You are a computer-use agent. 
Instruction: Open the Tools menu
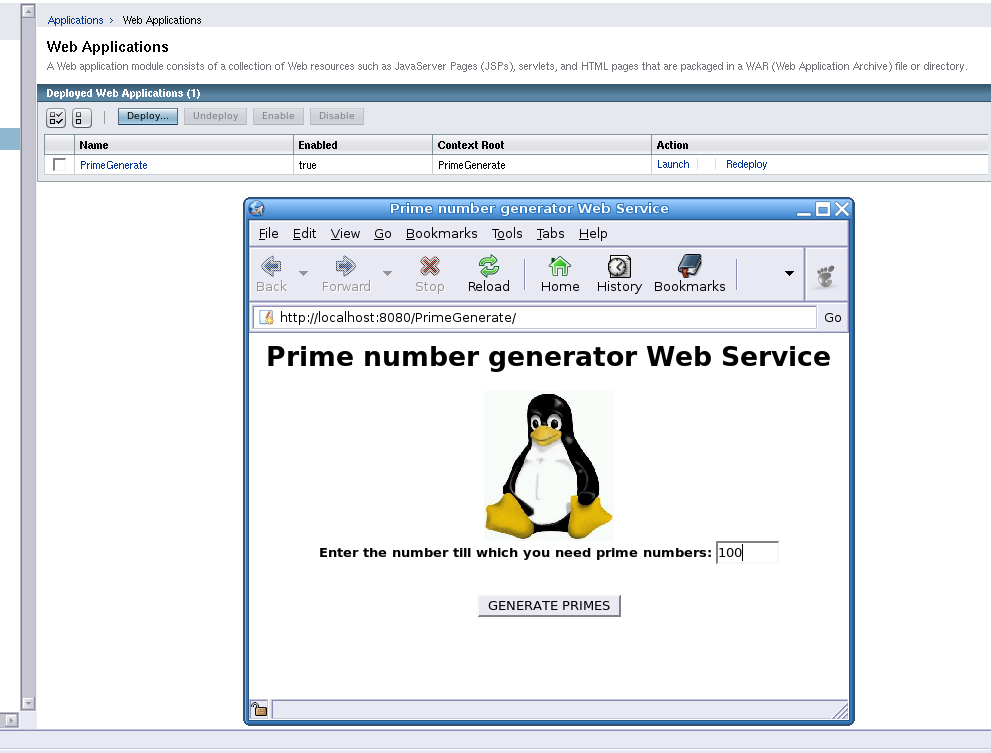coord(507,234)
